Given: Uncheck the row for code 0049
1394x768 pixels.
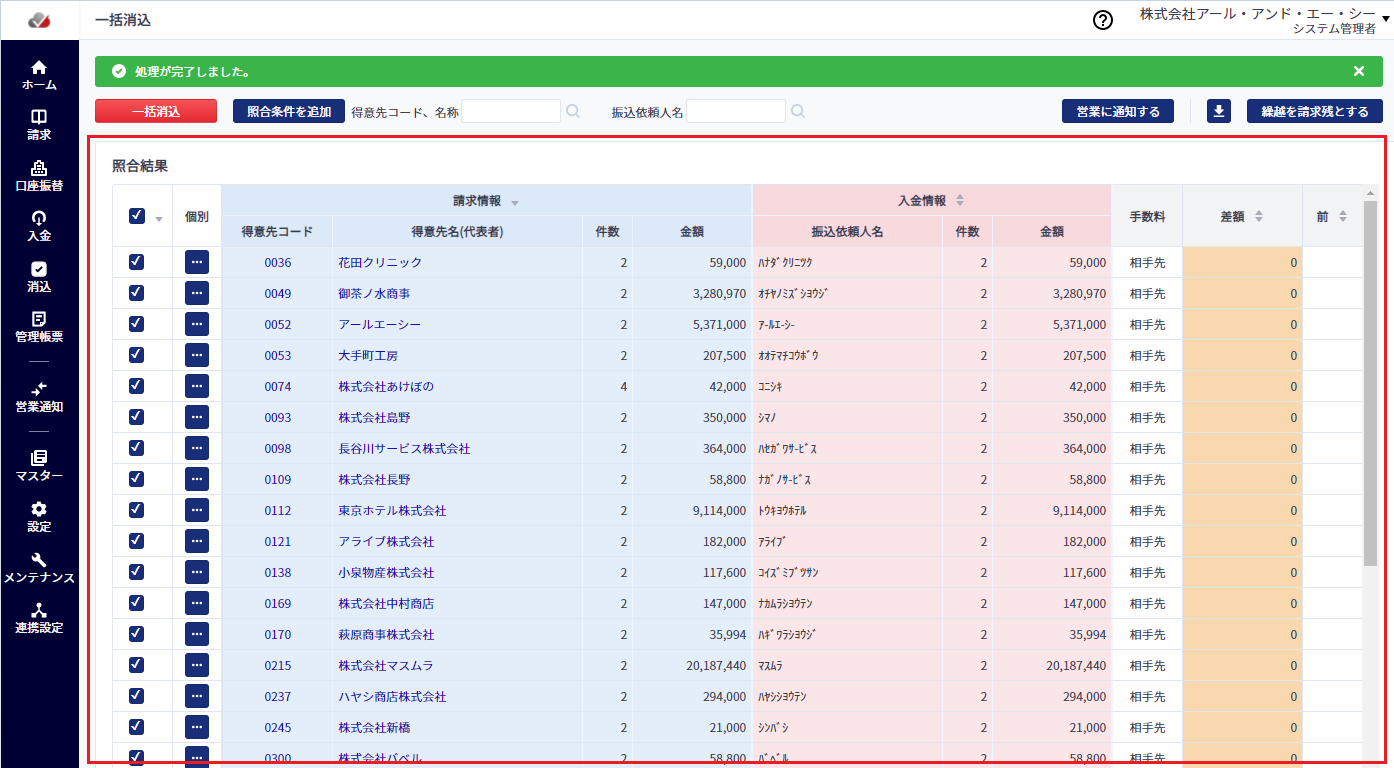Looking at the screenshot, I should point(137,293).
